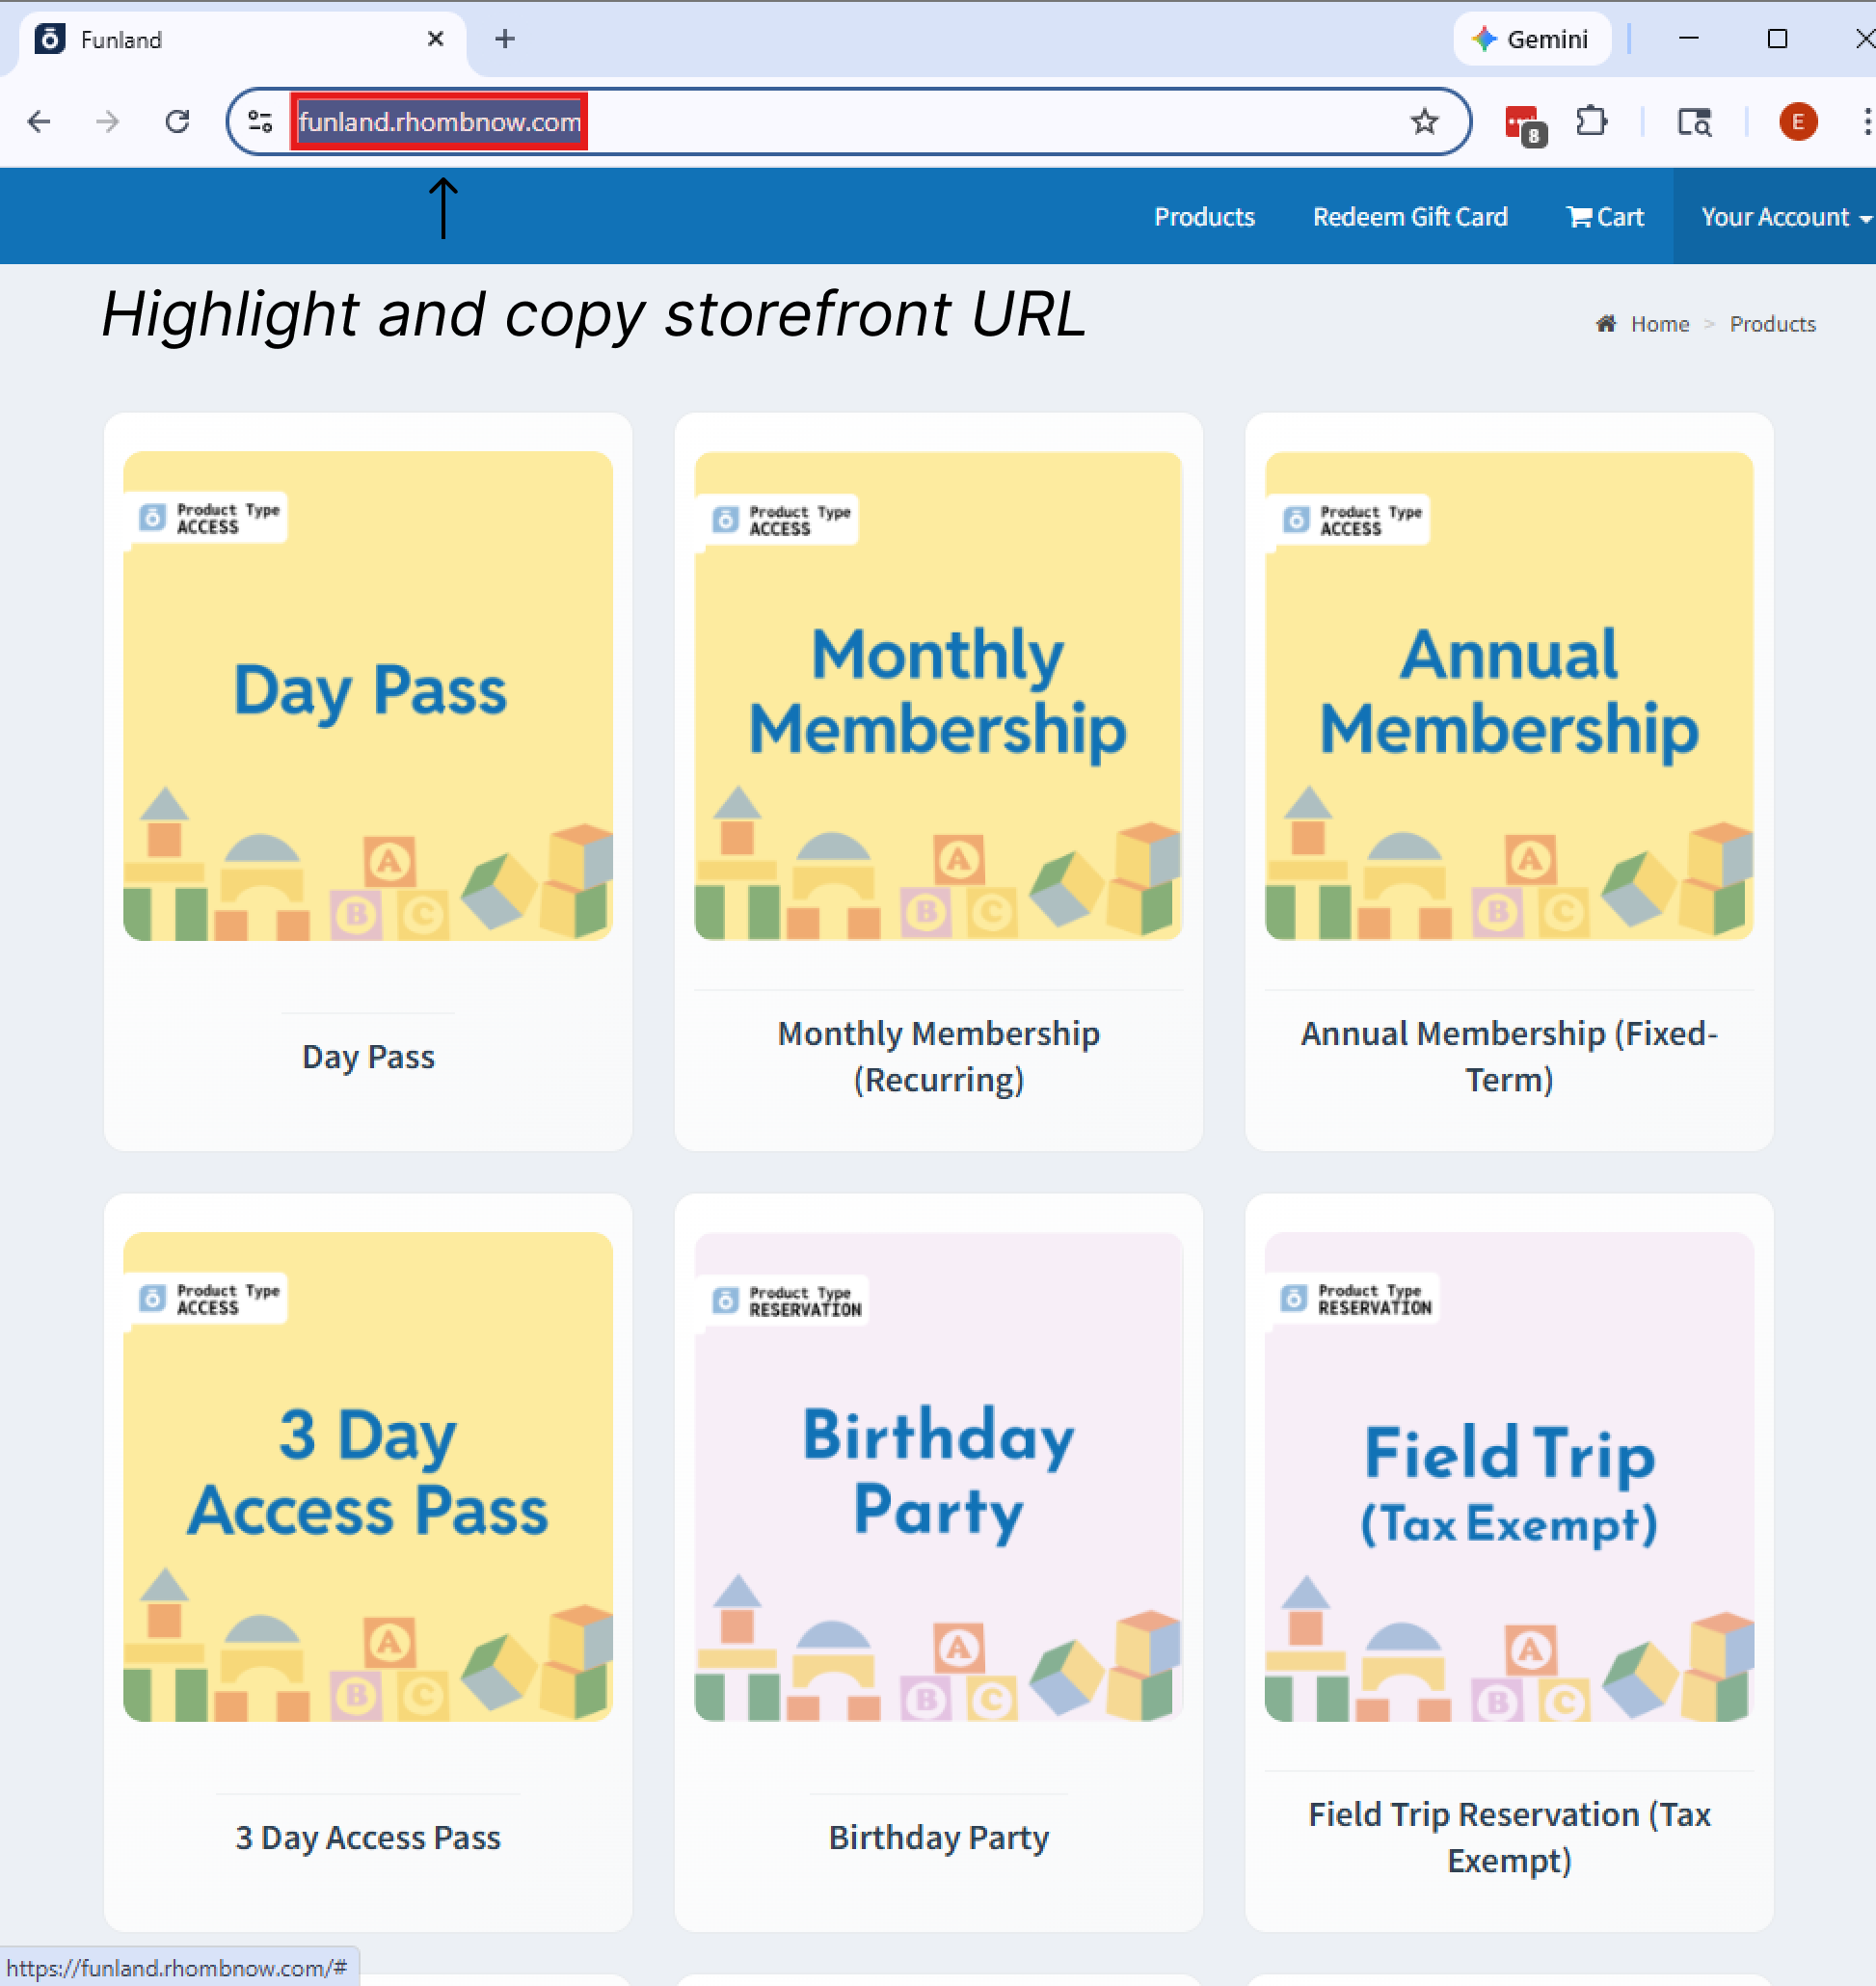Close the Funland tab

[435, 39]
